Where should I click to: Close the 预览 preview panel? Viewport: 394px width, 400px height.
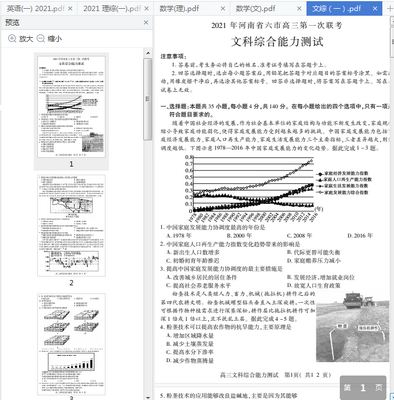click(146, 22)
